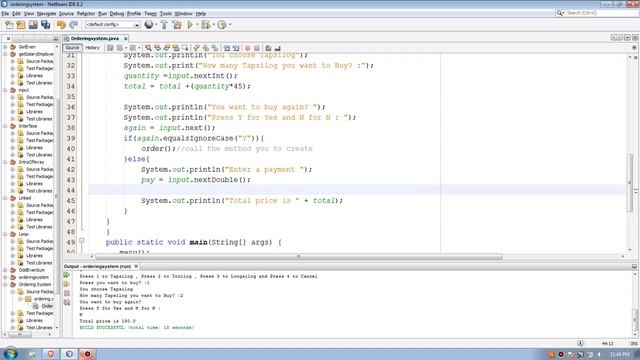640x360 pixels.
Task: Collapse the getSalaryEmployee project node
Action: [x=5, y=54]
